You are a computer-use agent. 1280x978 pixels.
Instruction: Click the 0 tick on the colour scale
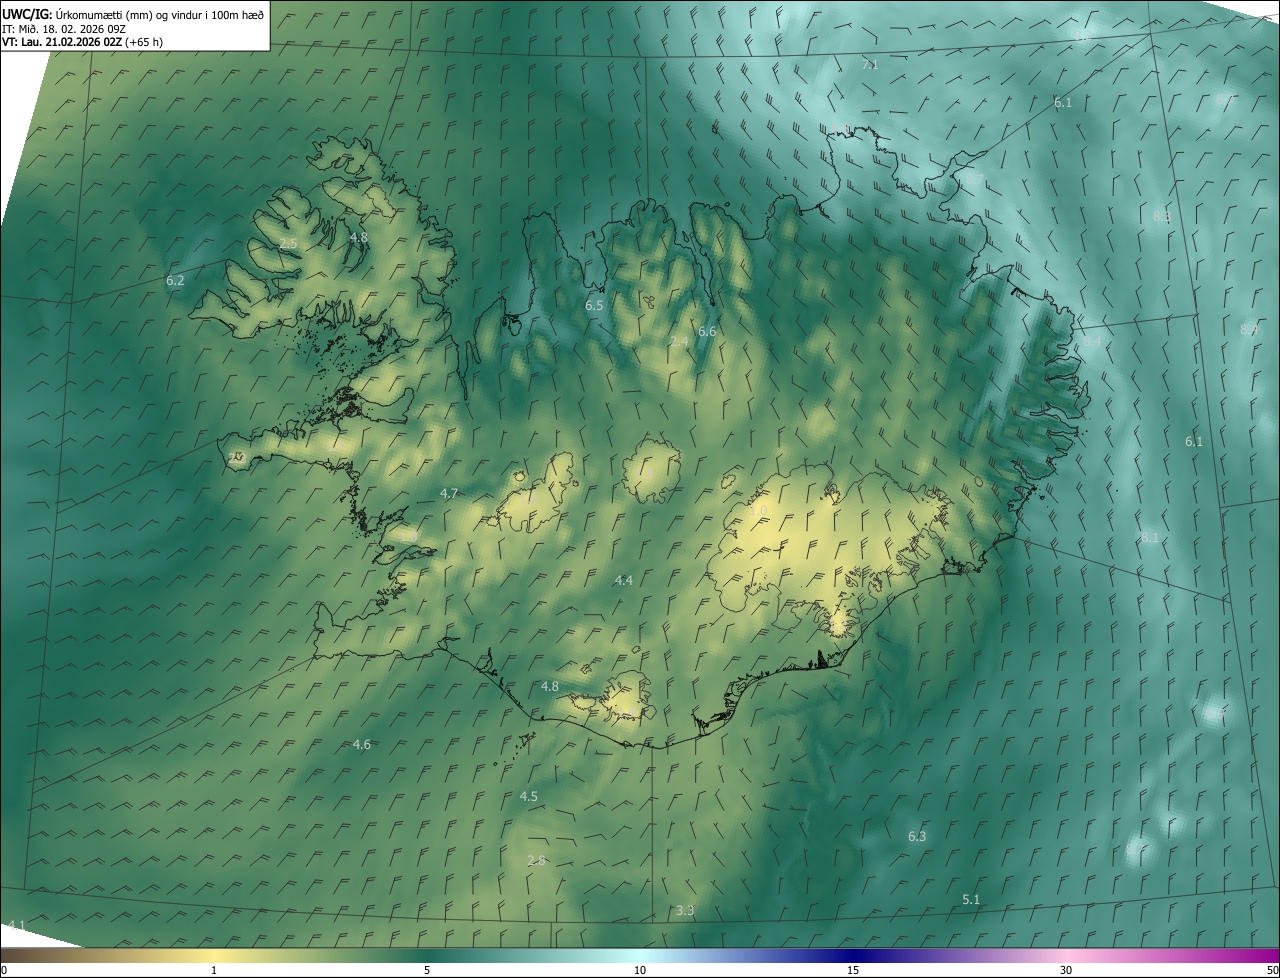coord(3,971)
